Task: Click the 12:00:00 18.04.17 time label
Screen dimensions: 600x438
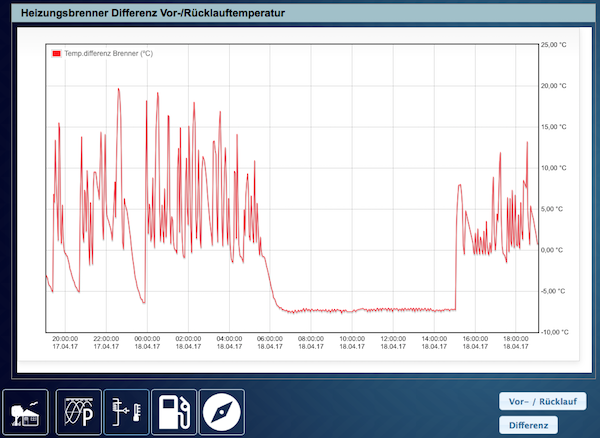Action: click(393, 343)
